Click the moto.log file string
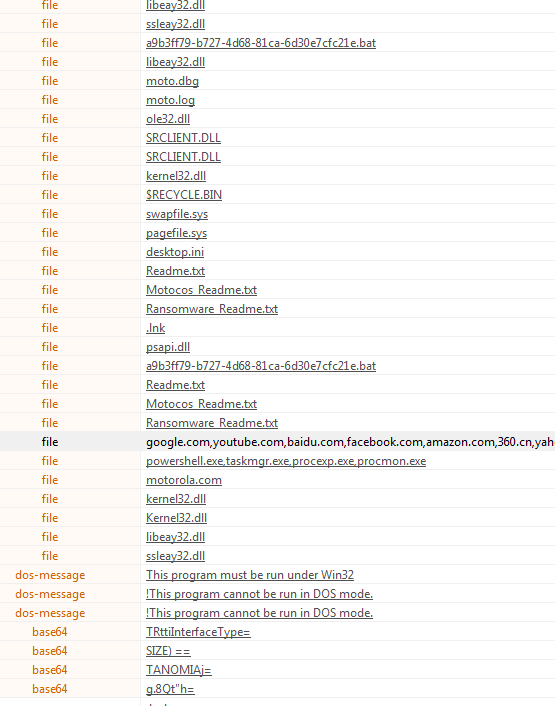 [171, 100]
